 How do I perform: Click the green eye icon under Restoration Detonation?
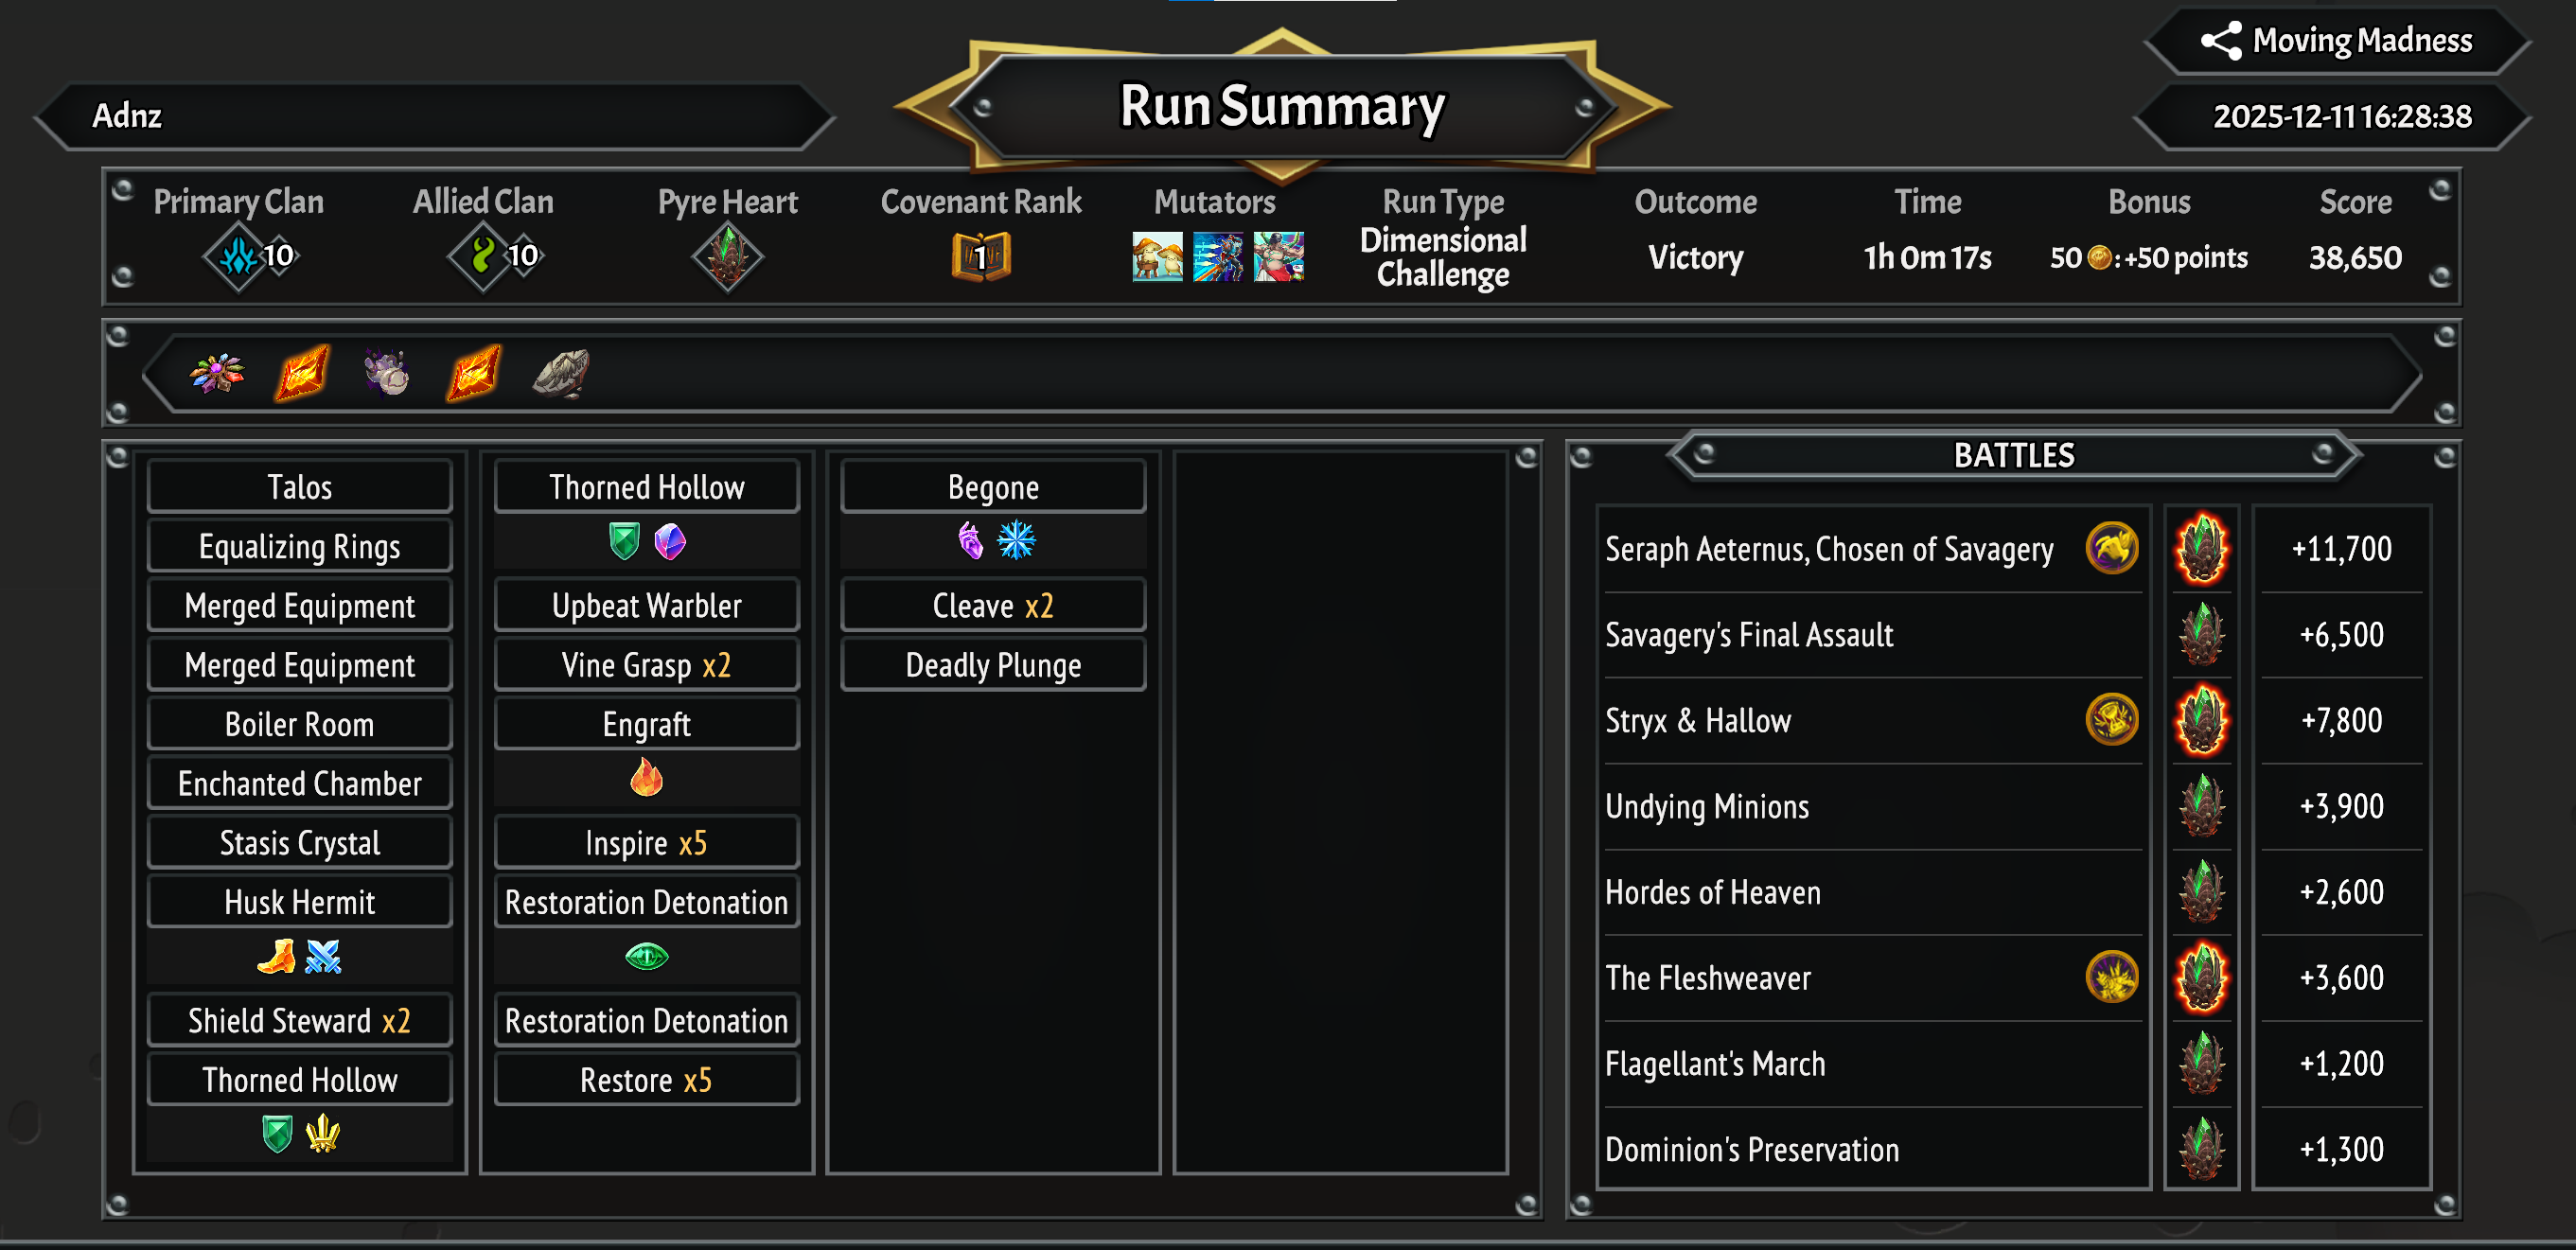646,956
